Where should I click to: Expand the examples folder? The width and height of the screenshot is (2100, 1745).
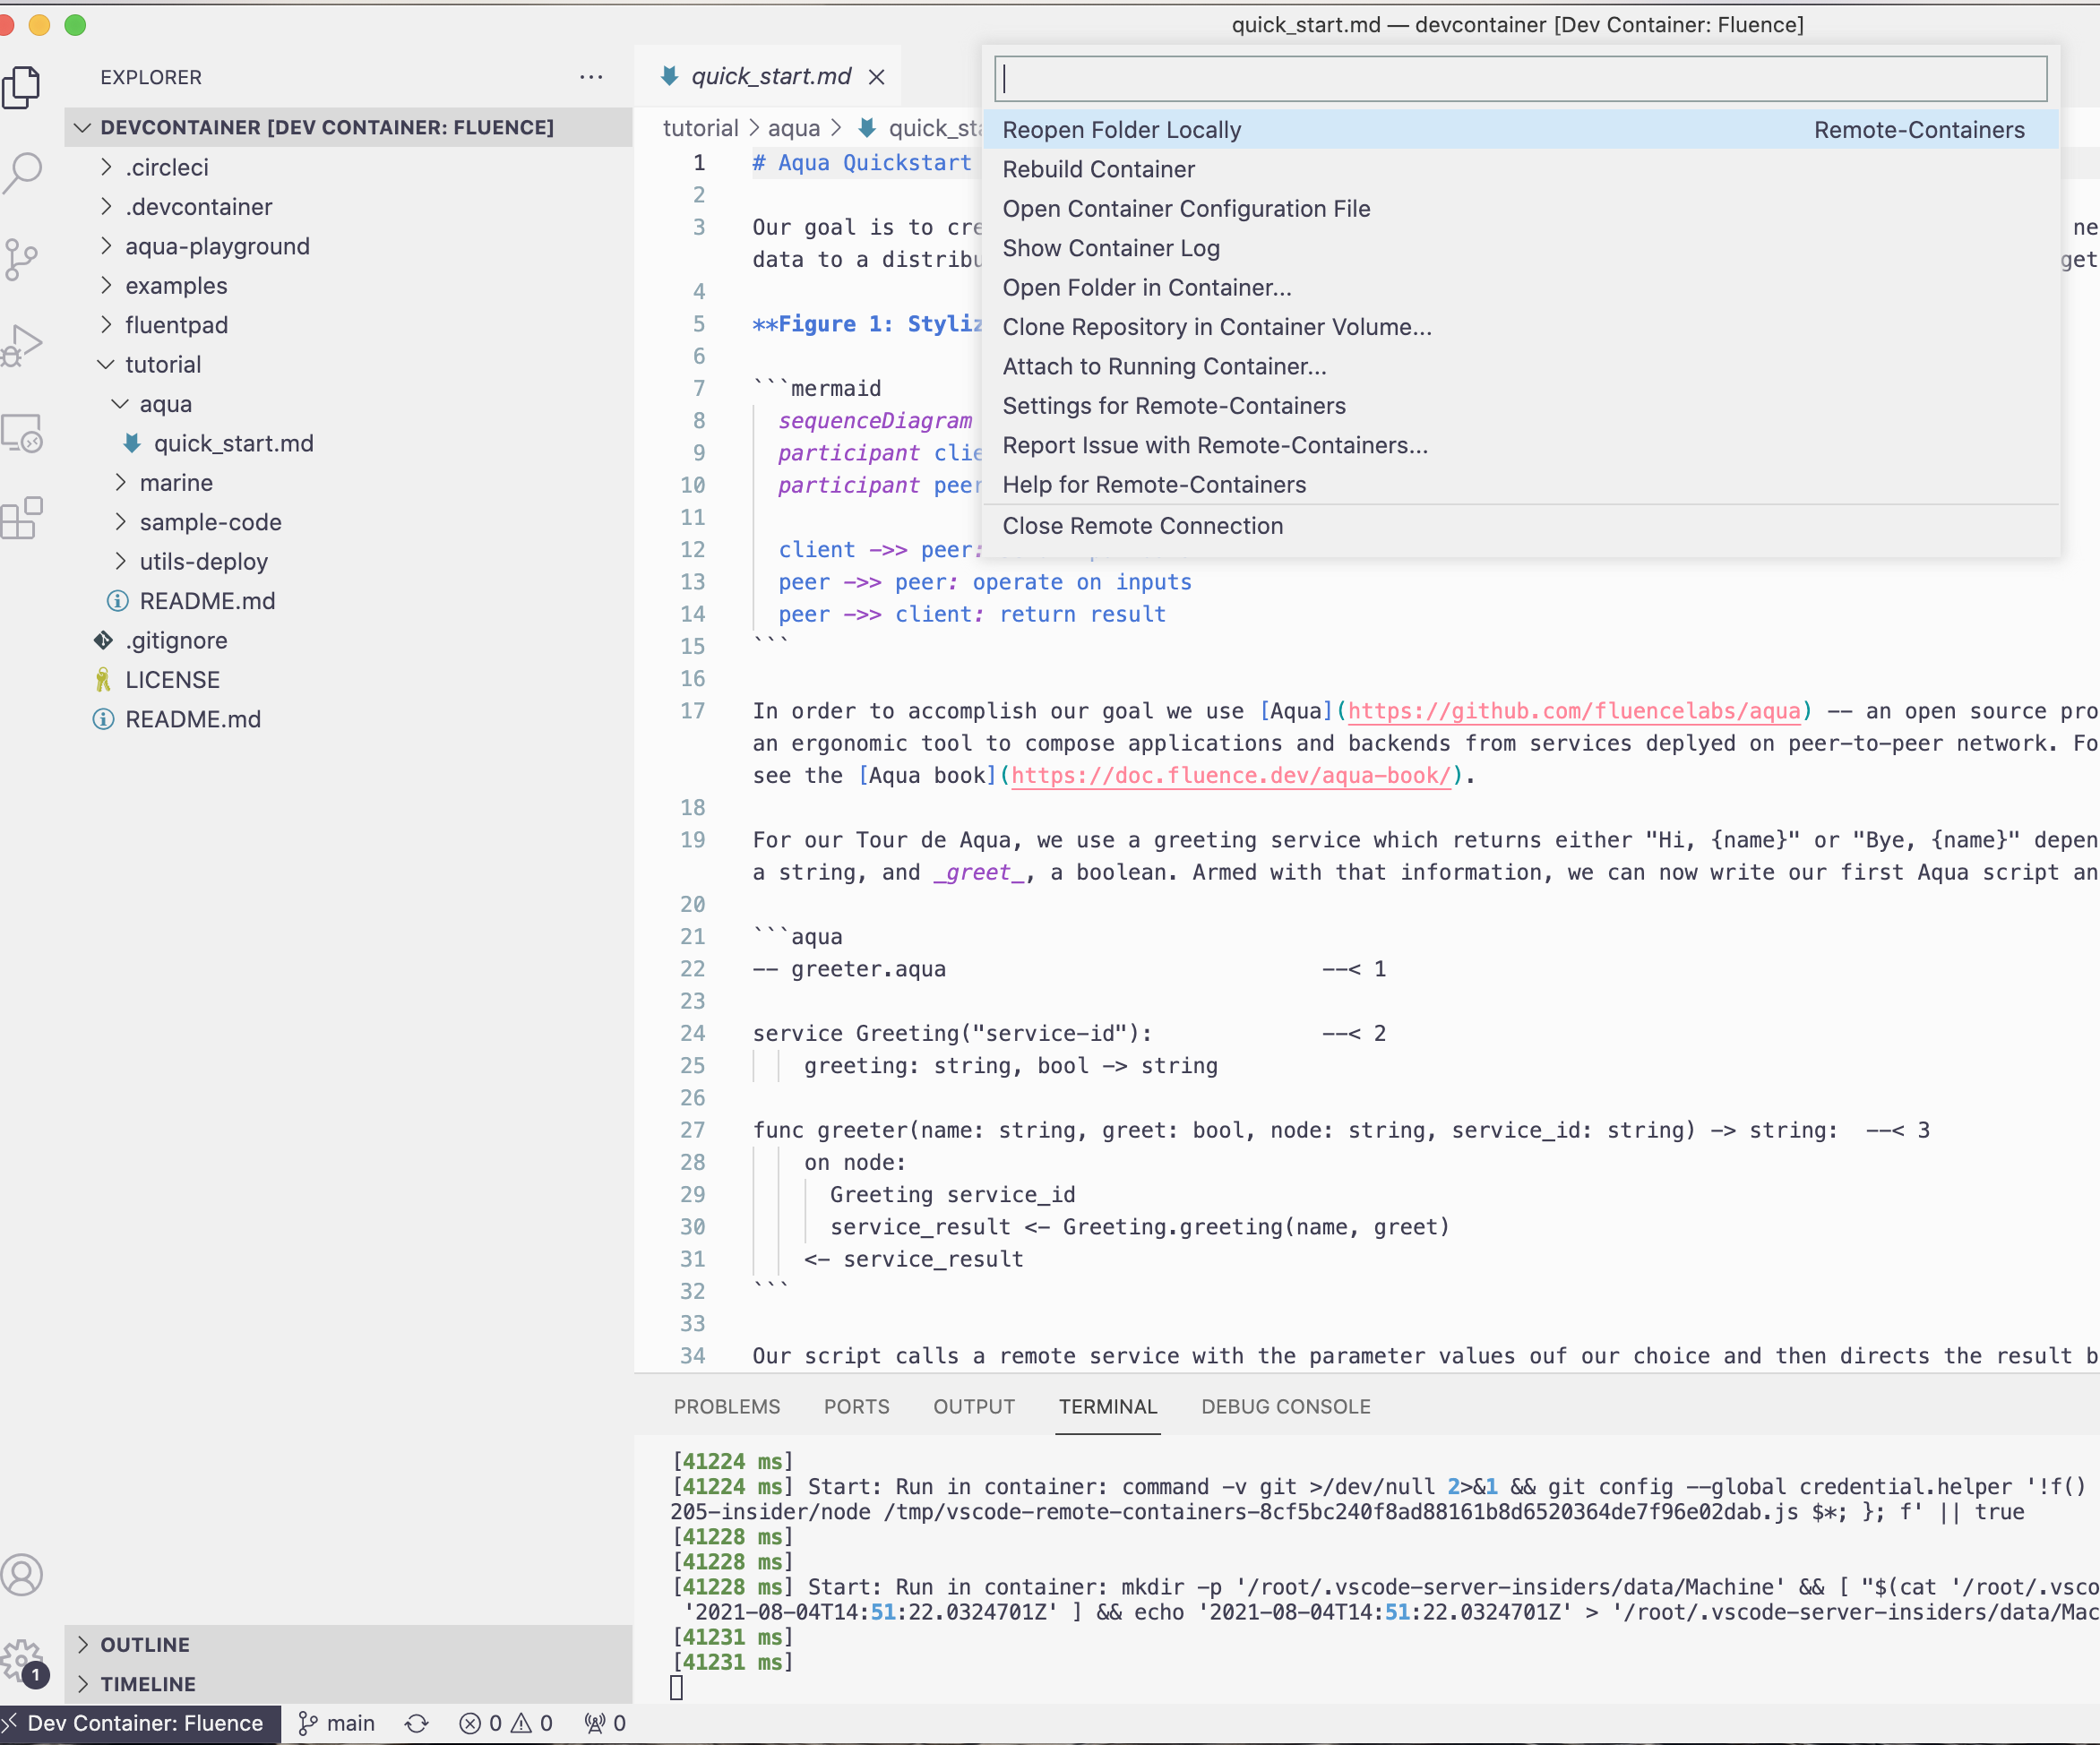click(348, 286)
